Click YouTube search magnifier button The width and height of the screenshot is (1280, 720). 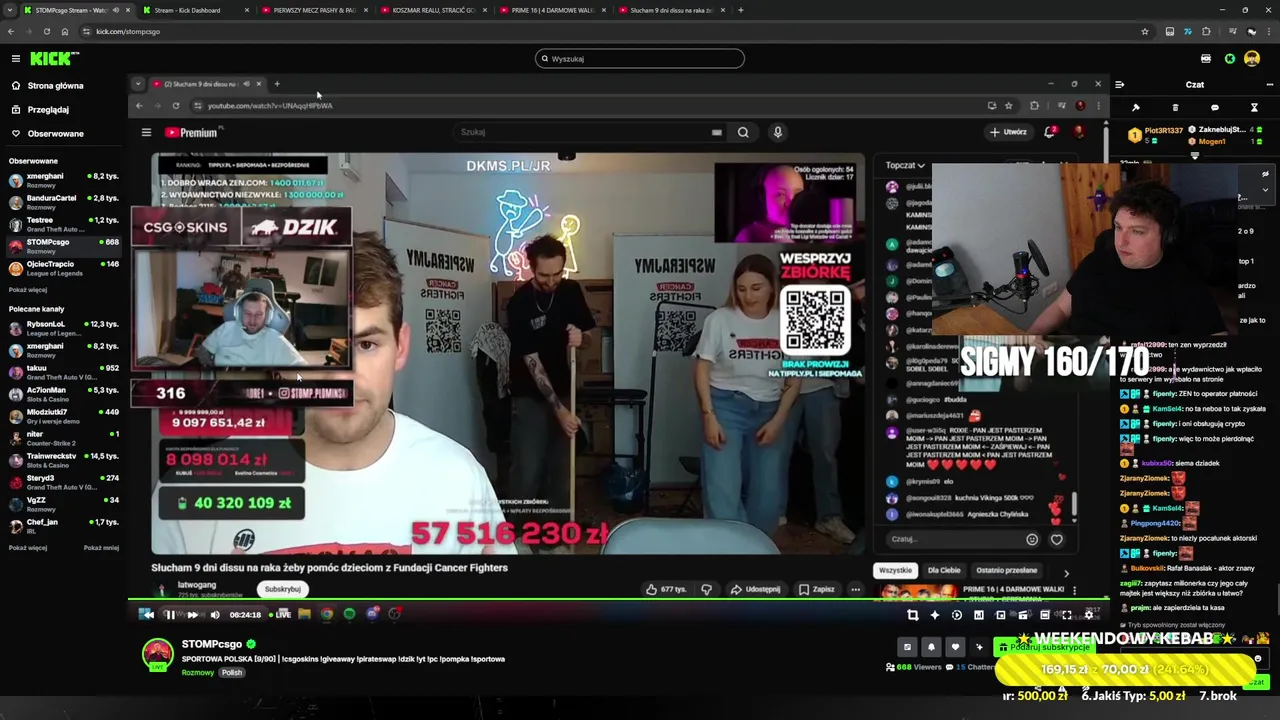click(x=743, y=132)
